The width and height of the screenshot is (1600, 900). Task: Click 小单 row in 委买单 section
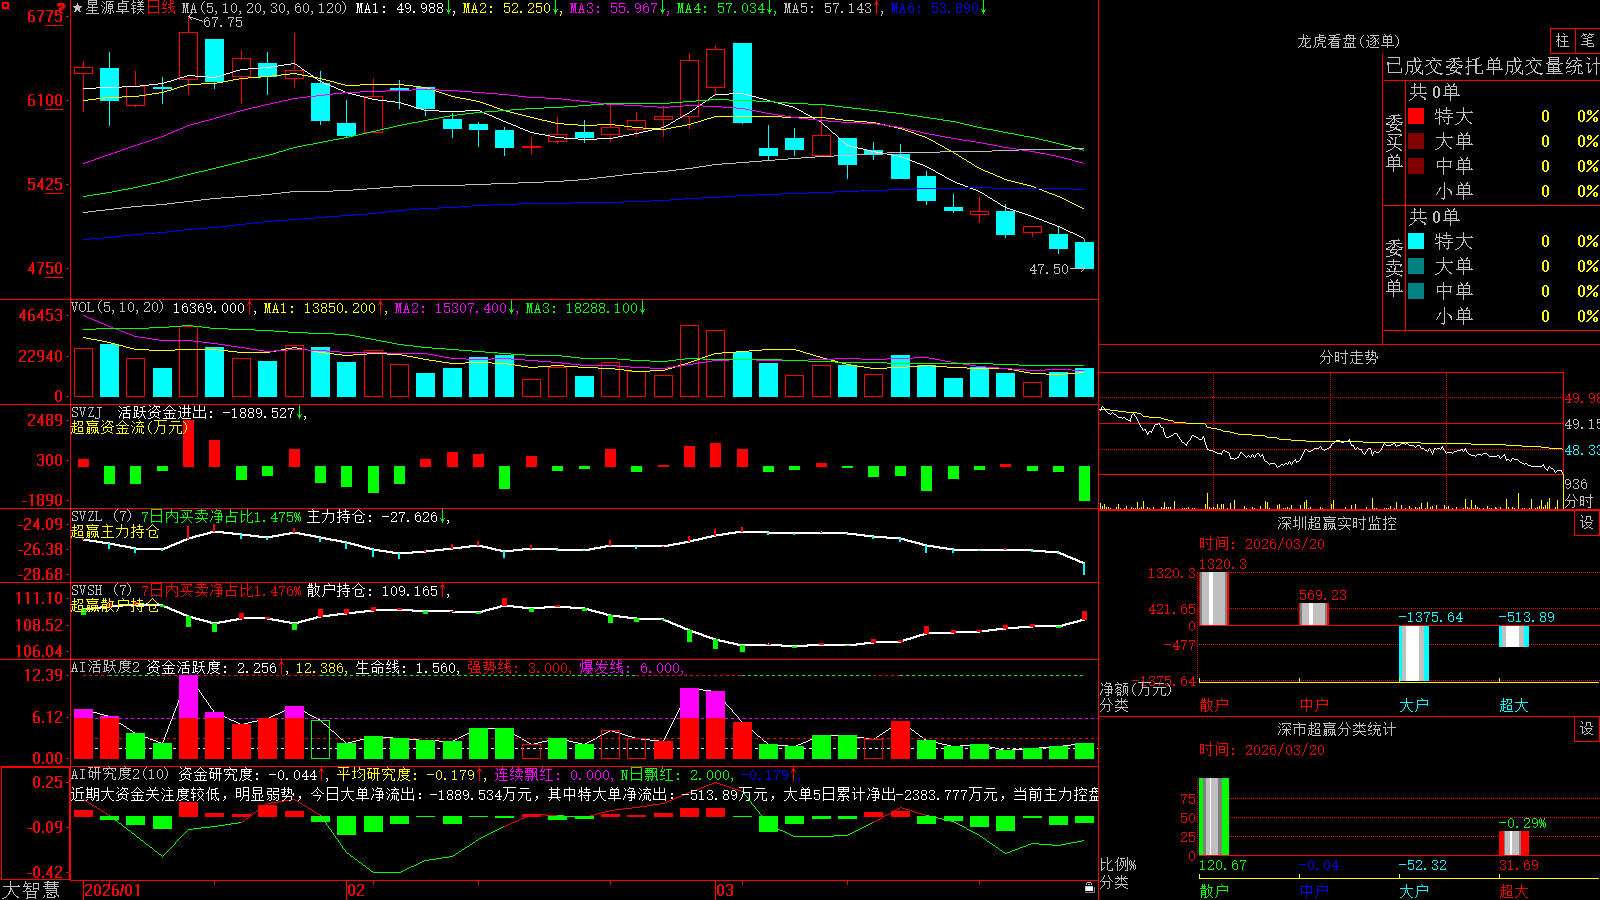[x=1503, y=191]
